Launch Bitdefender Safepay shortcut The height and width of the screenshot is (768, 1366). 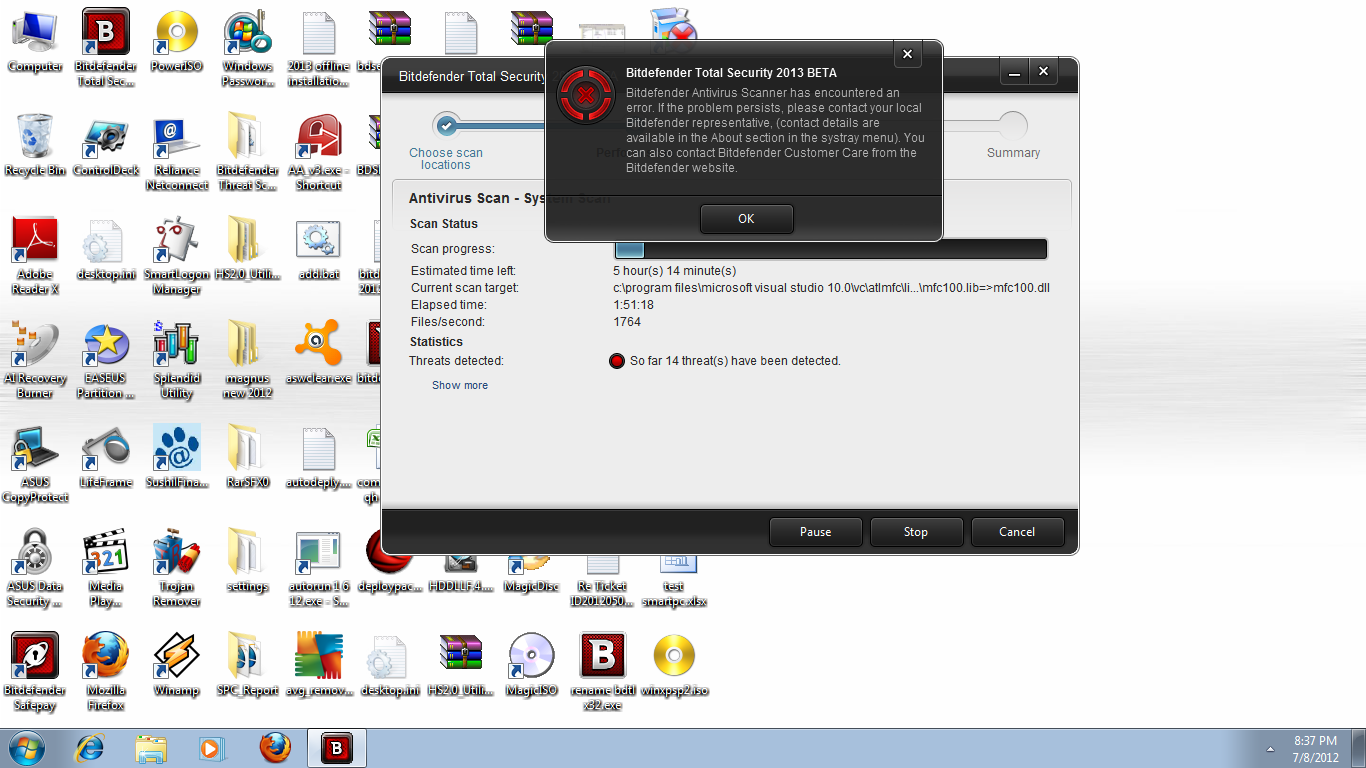35,672
